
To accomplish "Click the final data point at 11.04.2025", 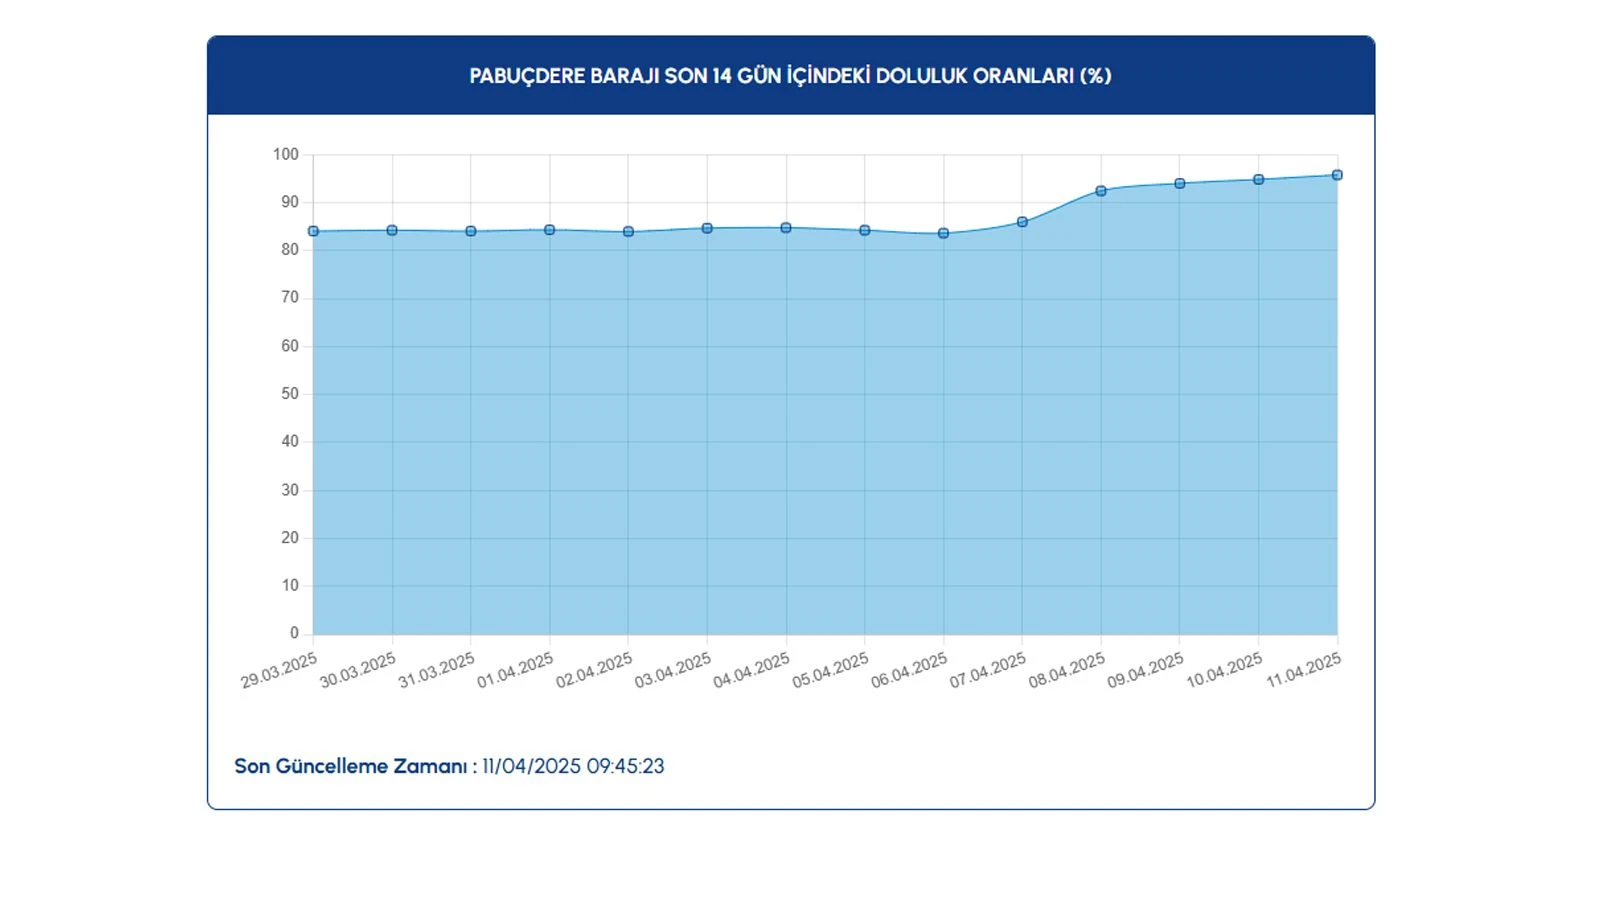I will 1337,175.
